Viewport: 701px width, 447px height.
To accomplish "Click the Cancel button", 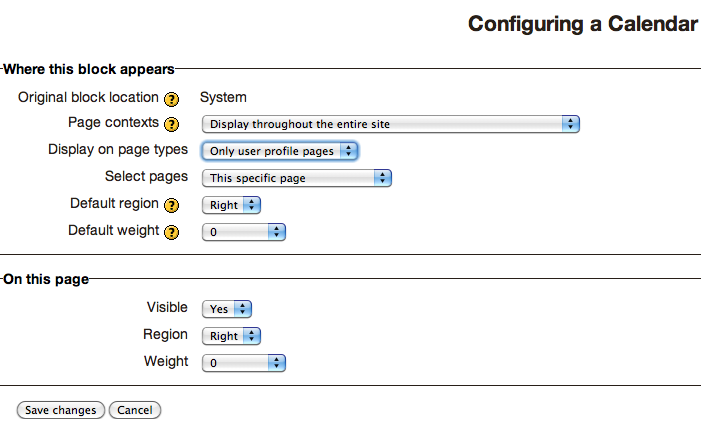I will [135, 410].
